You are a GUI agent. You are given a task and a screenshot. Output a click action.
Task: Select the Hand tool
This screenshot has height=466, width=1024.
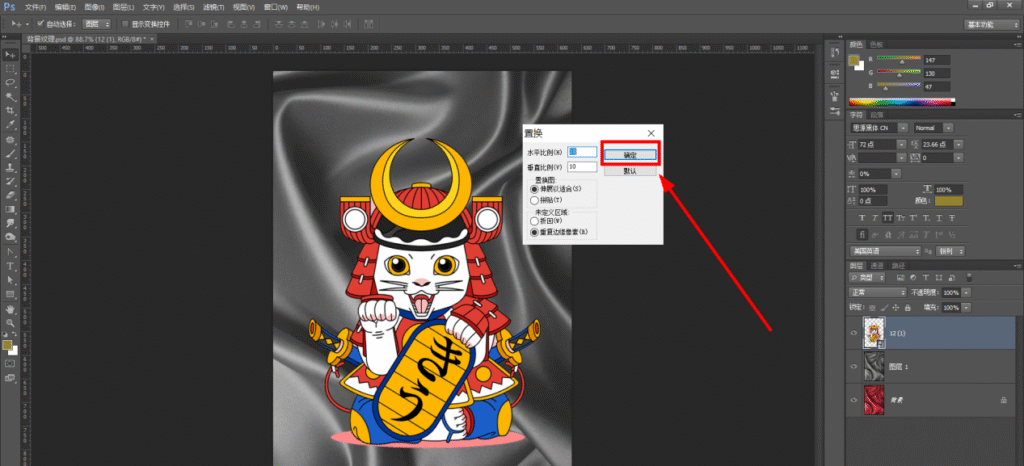coord(10,311)
